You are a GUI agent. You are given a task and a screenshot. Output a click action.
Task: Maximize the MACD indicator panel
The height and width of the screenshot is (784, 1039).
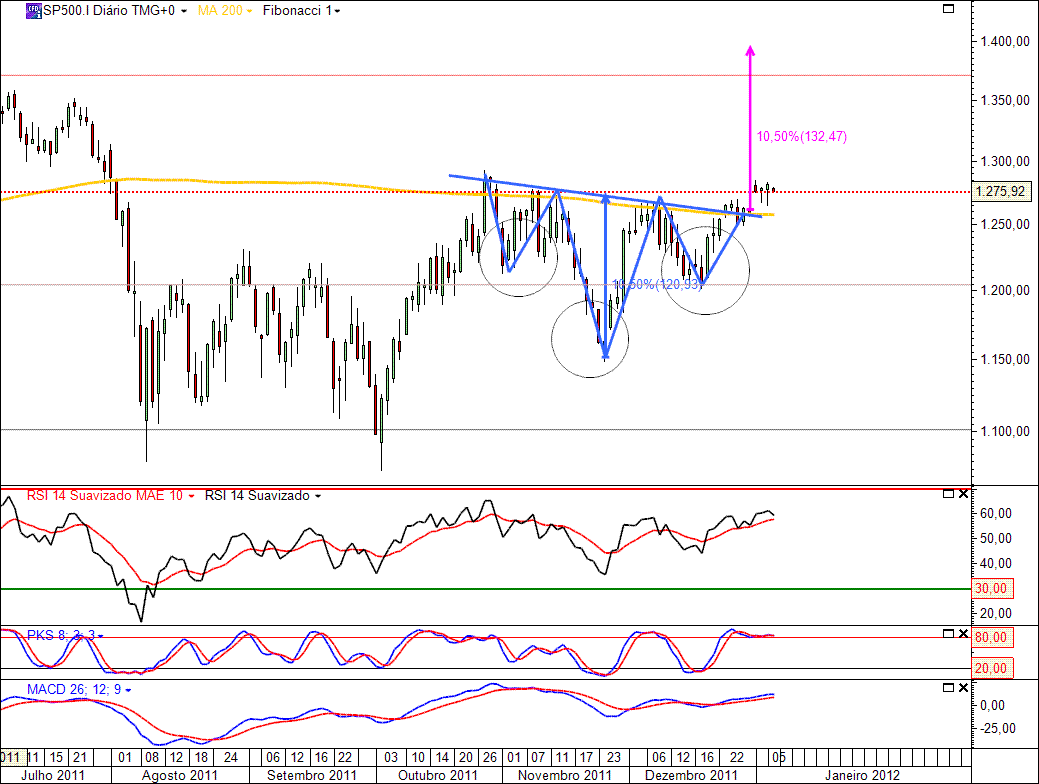[x=948, y=687]
